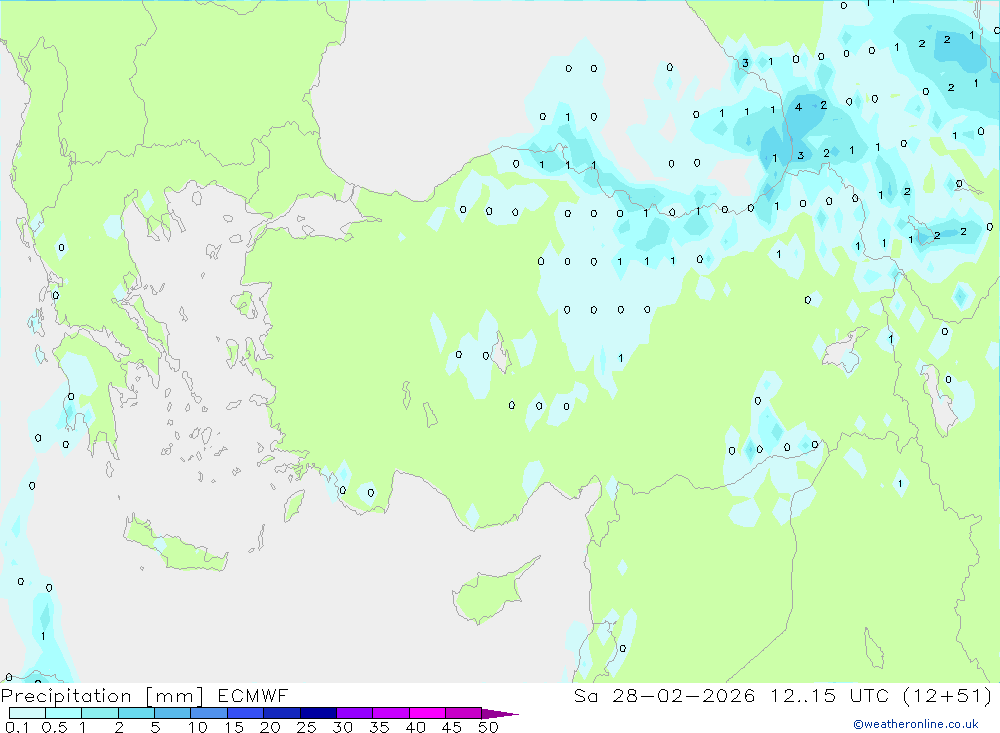Pick the 1–2 mm legend color box

100,713
